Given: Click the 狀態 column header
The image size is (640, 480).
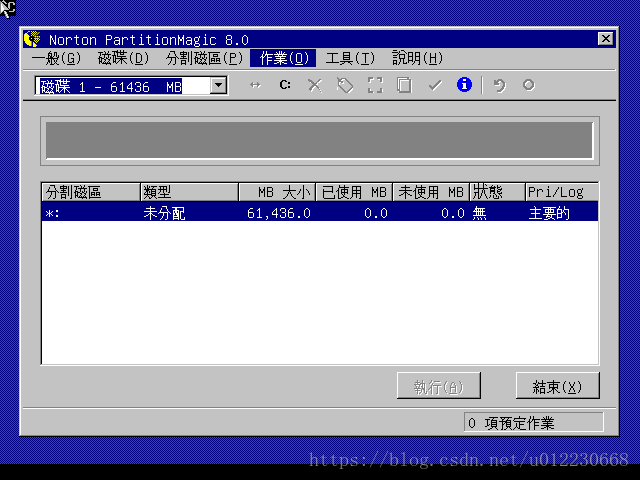Looking at the screenshot, I should (498, 192).
